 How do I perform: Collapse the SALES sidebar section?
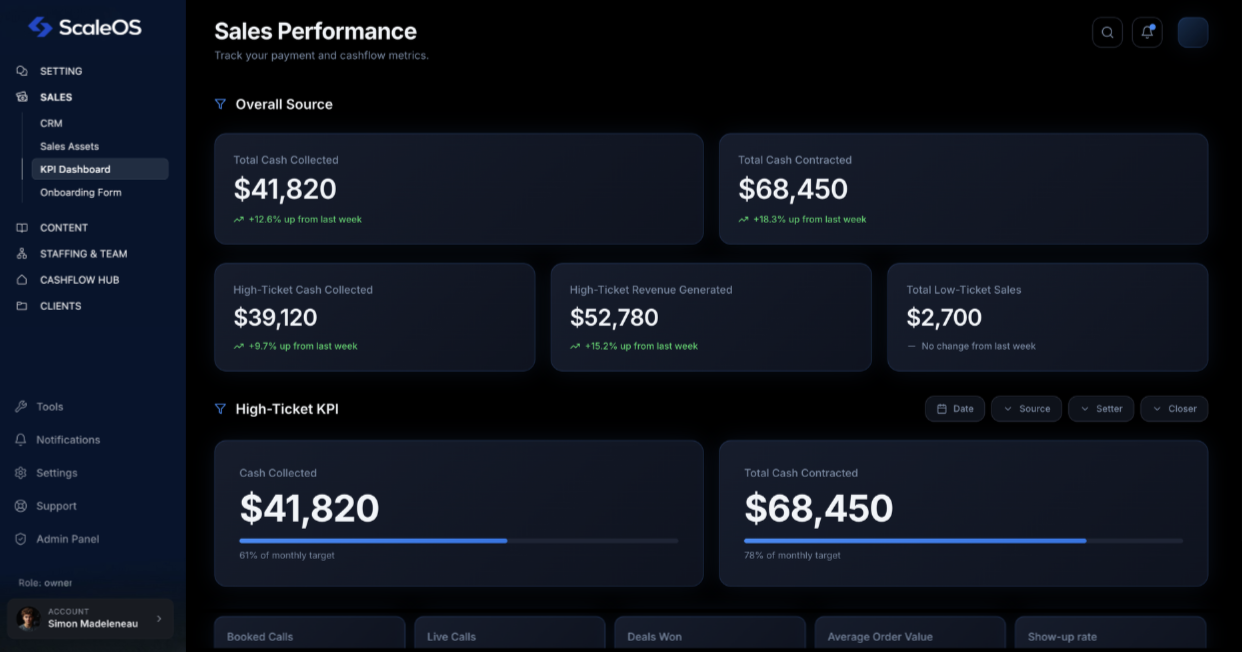(x=56, y=97)
